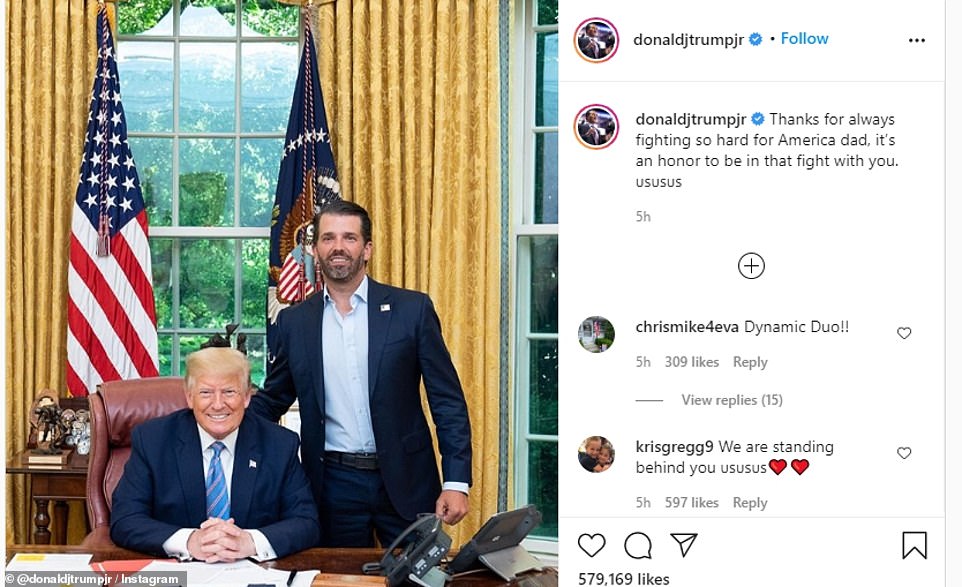Viewport: 962px width, 587px height.
Task: Open comment bubble icon below post
Action: 637,545
